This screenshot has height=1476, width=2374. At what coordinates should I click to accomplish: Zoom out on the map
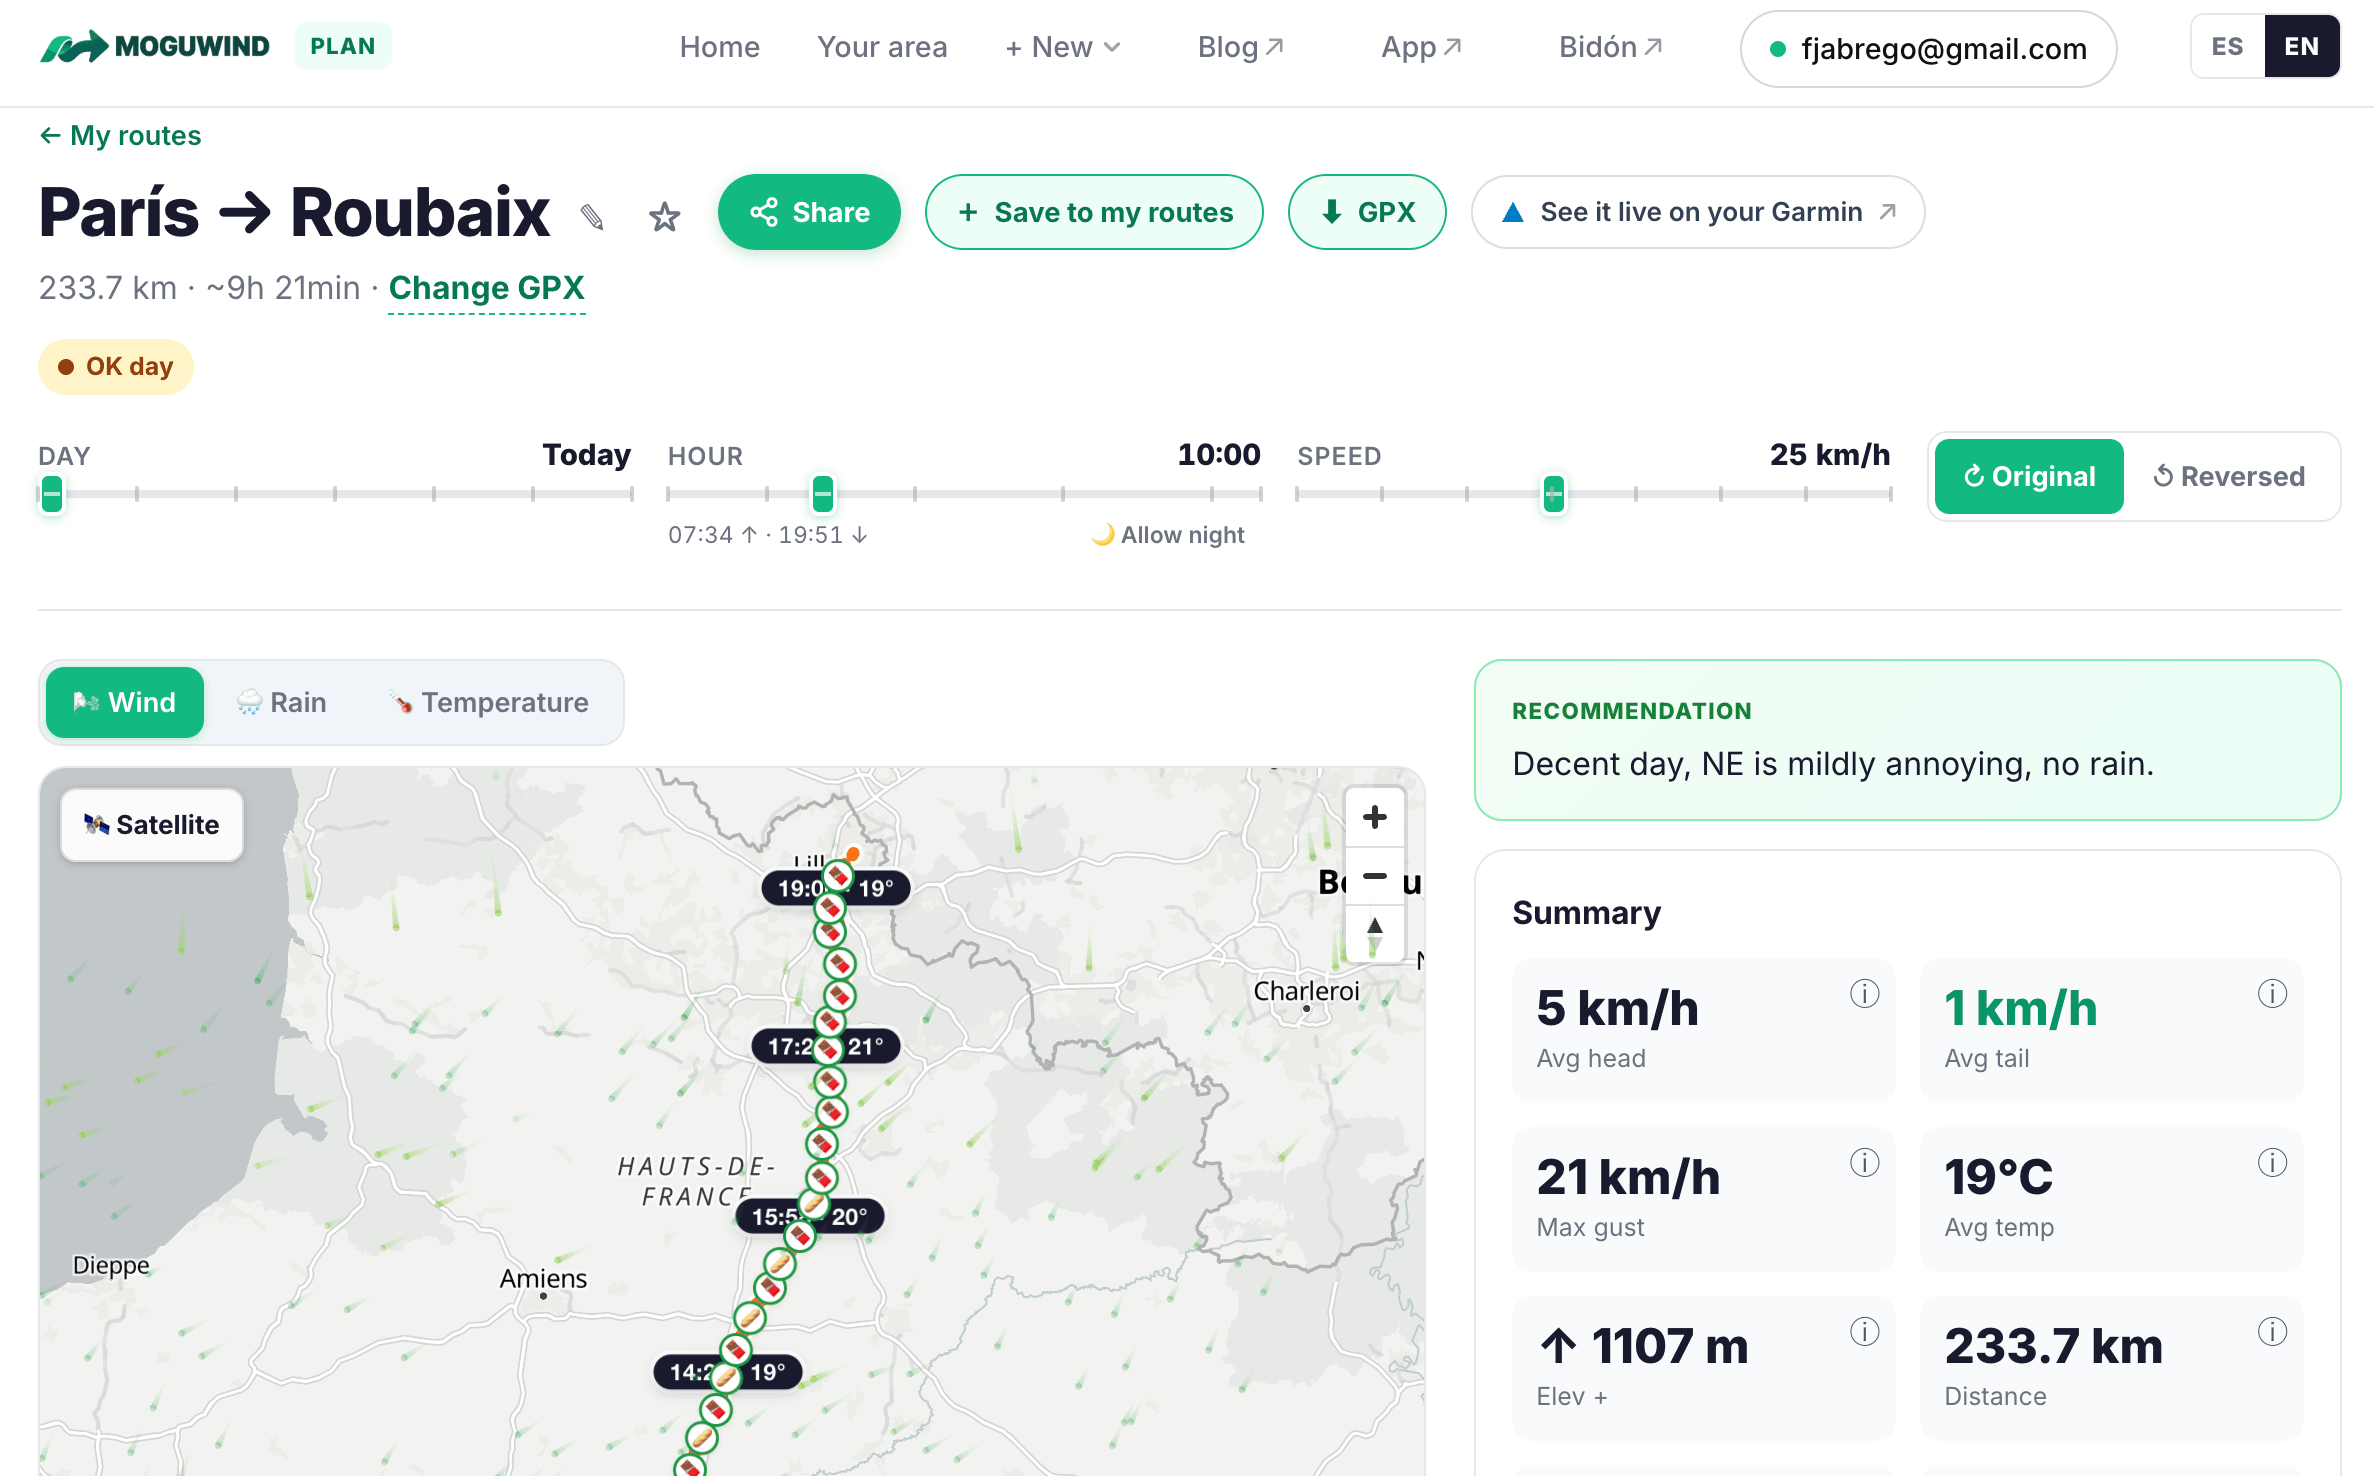[1375, 876]
